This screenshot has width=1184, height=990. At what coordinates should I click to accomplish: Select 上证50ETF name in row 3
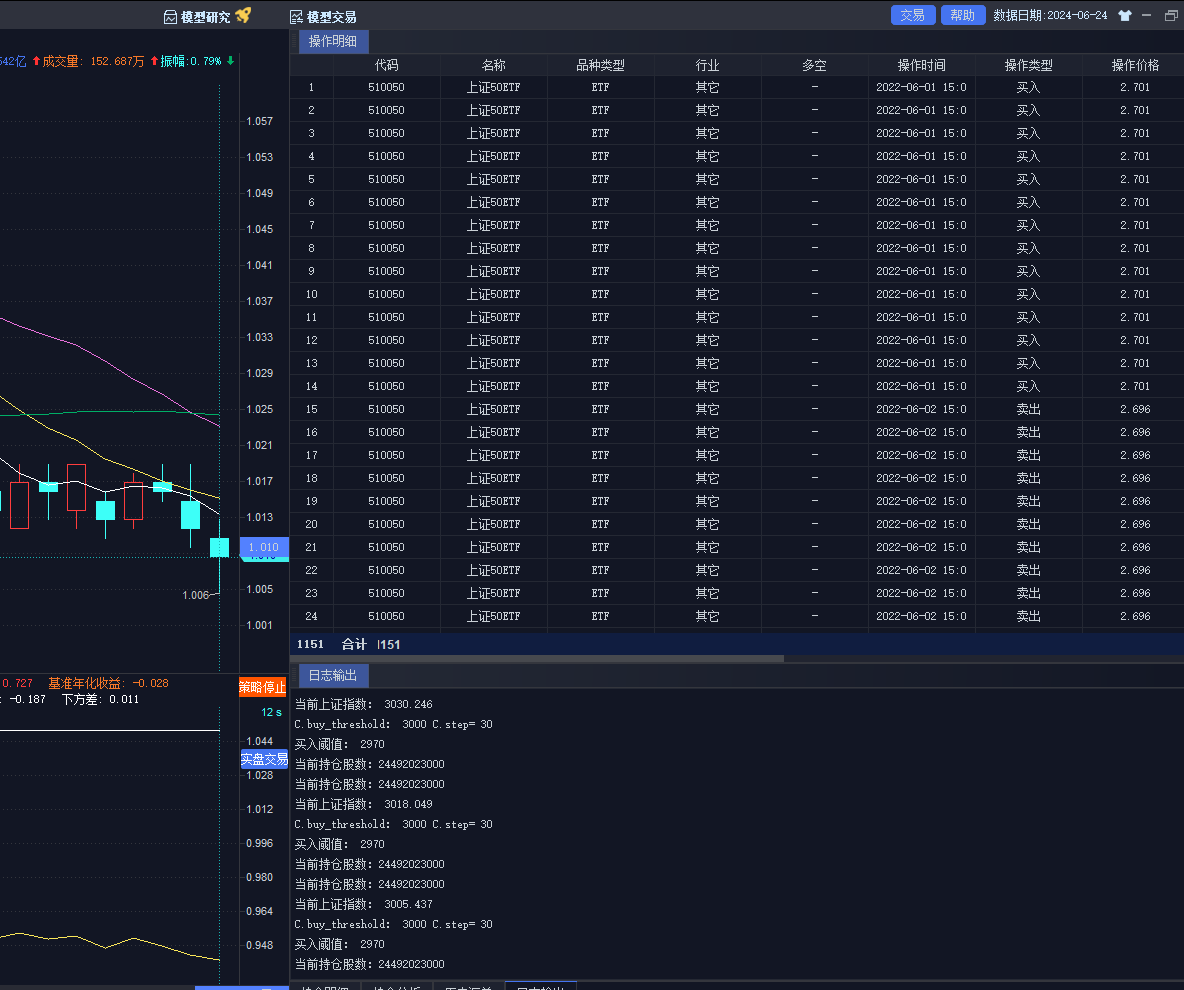click(493, 133)
